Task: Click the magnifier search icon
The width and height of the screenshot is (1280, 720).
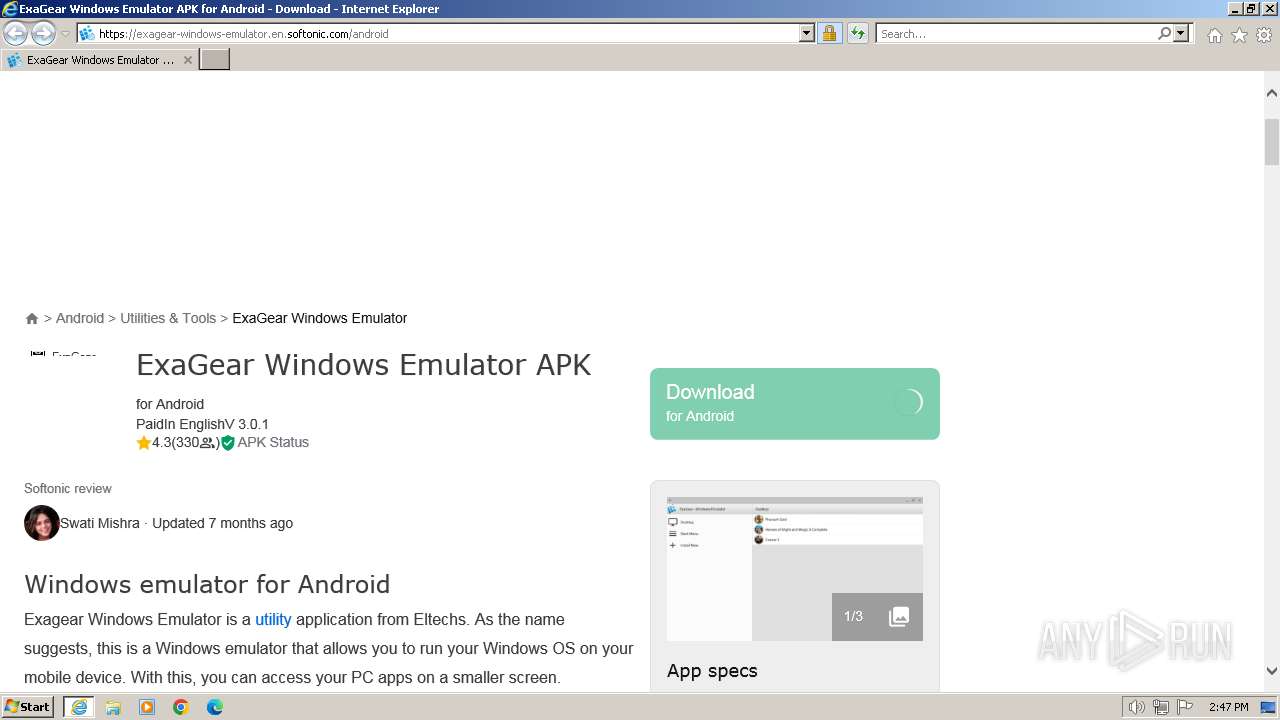Action: (x=1164, y=33)
